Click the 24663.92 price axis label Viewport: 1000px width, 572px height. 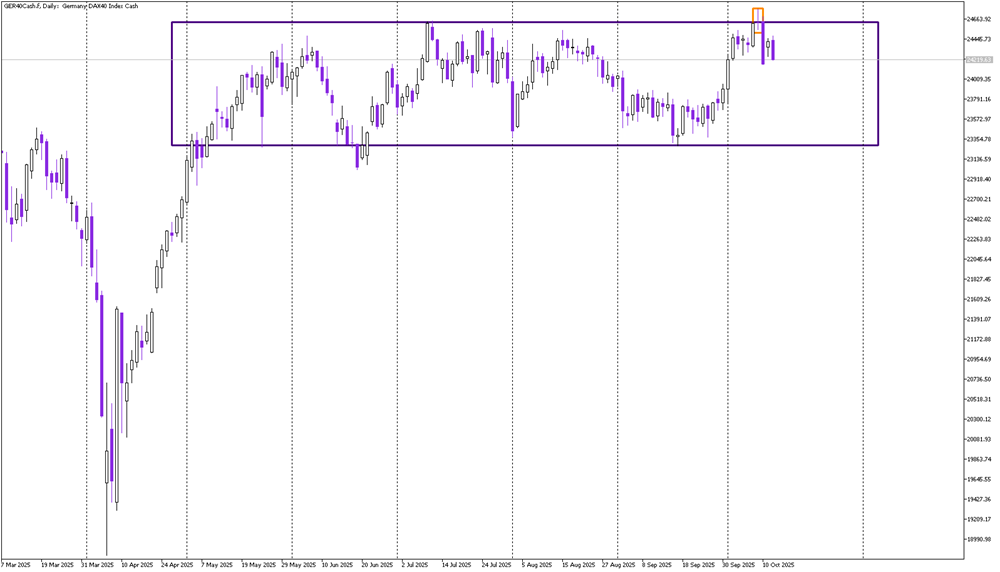coord(965,19)
